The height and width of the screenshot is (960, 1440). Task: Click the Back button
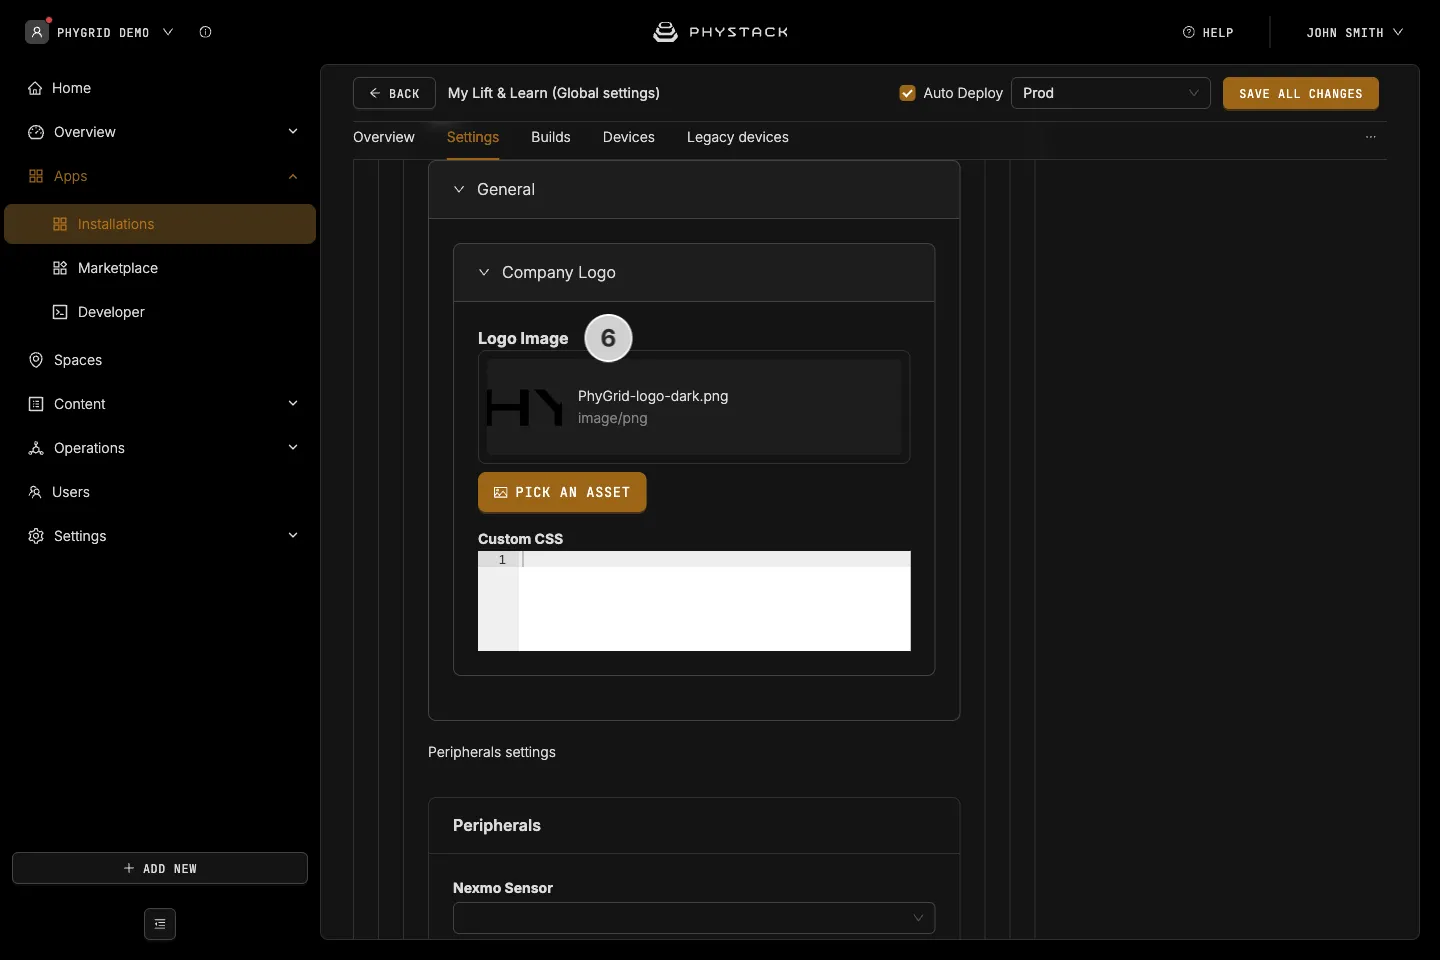tap(394, 93)
